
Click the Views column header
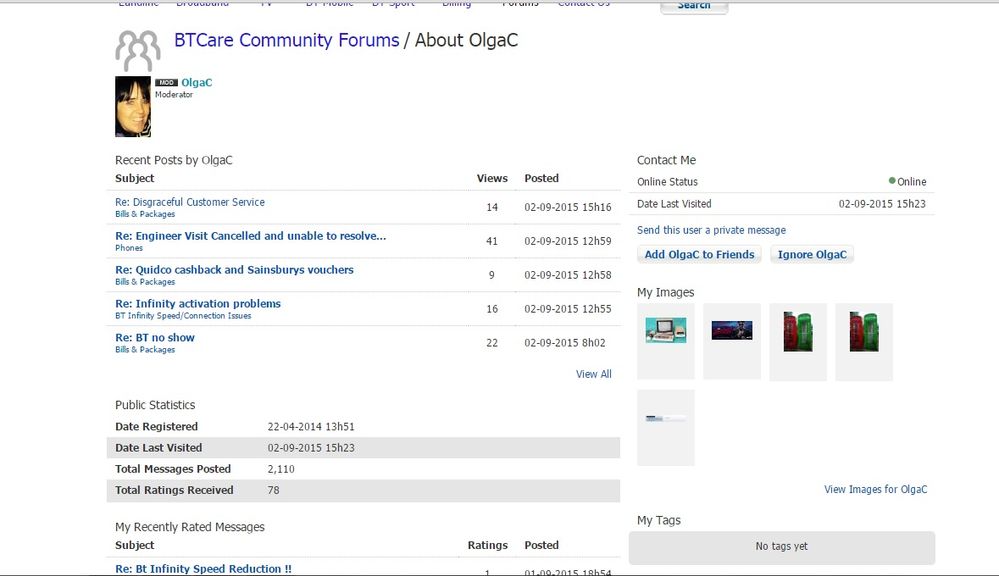[x=492, y=178]
